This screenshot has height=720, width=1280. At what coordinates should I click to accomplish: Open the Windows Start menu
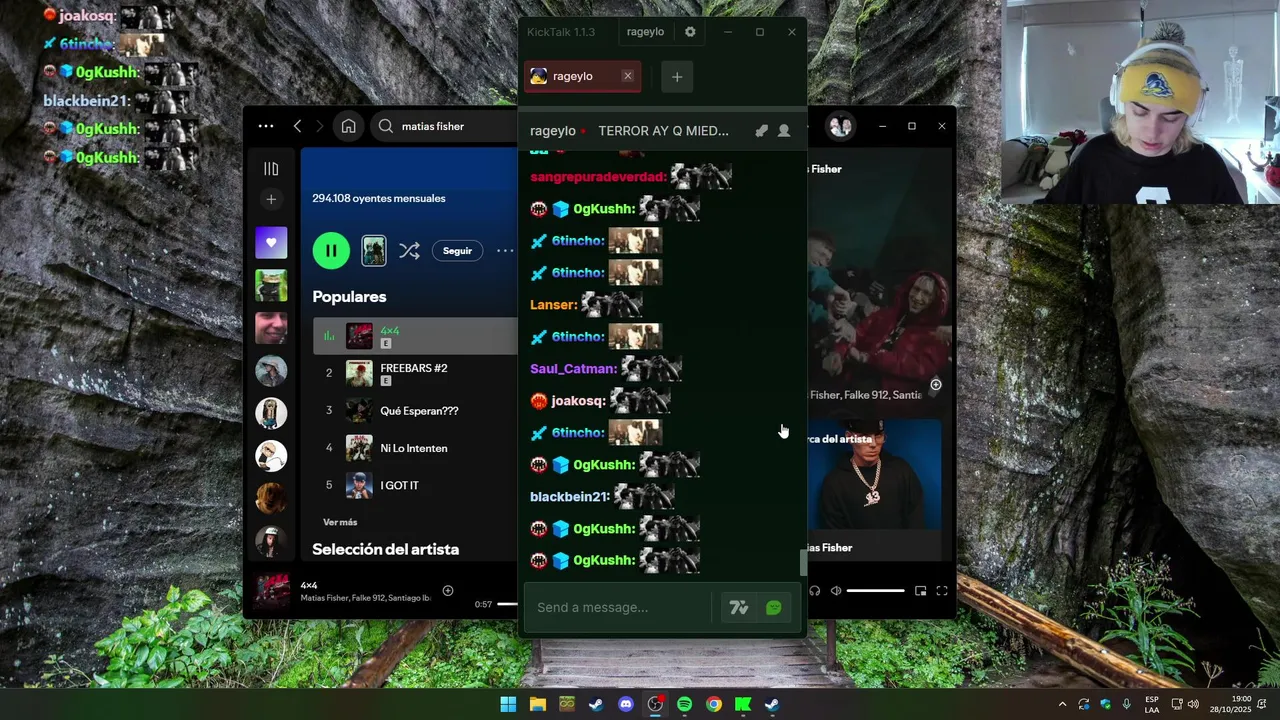point(508,704)
